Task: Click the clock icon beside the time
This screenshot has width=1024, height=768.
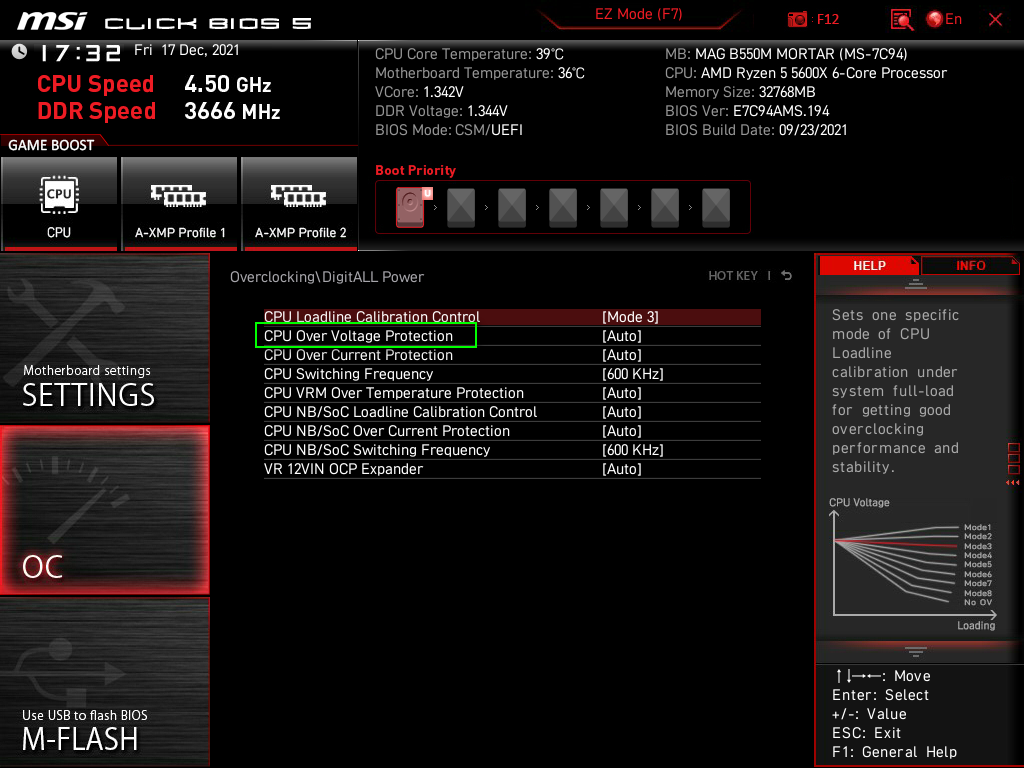Action: 19,52
